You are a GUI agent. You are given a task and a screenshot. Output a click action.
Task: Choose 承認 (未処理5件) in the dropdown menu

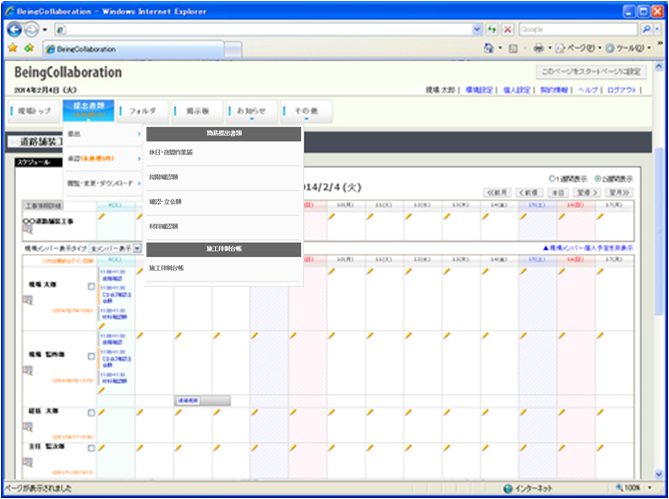103,159
